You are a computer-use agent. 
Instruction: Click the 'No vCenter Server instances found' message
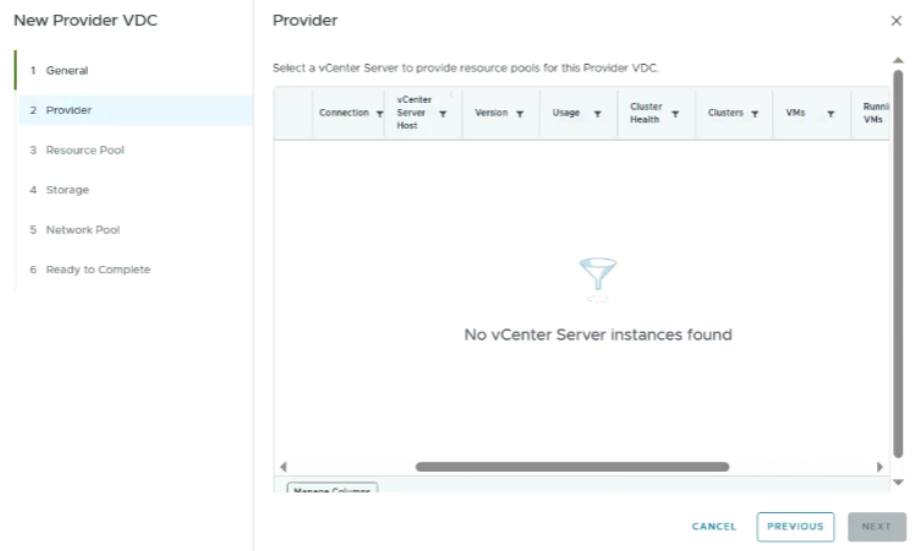(x=598, y=335)
